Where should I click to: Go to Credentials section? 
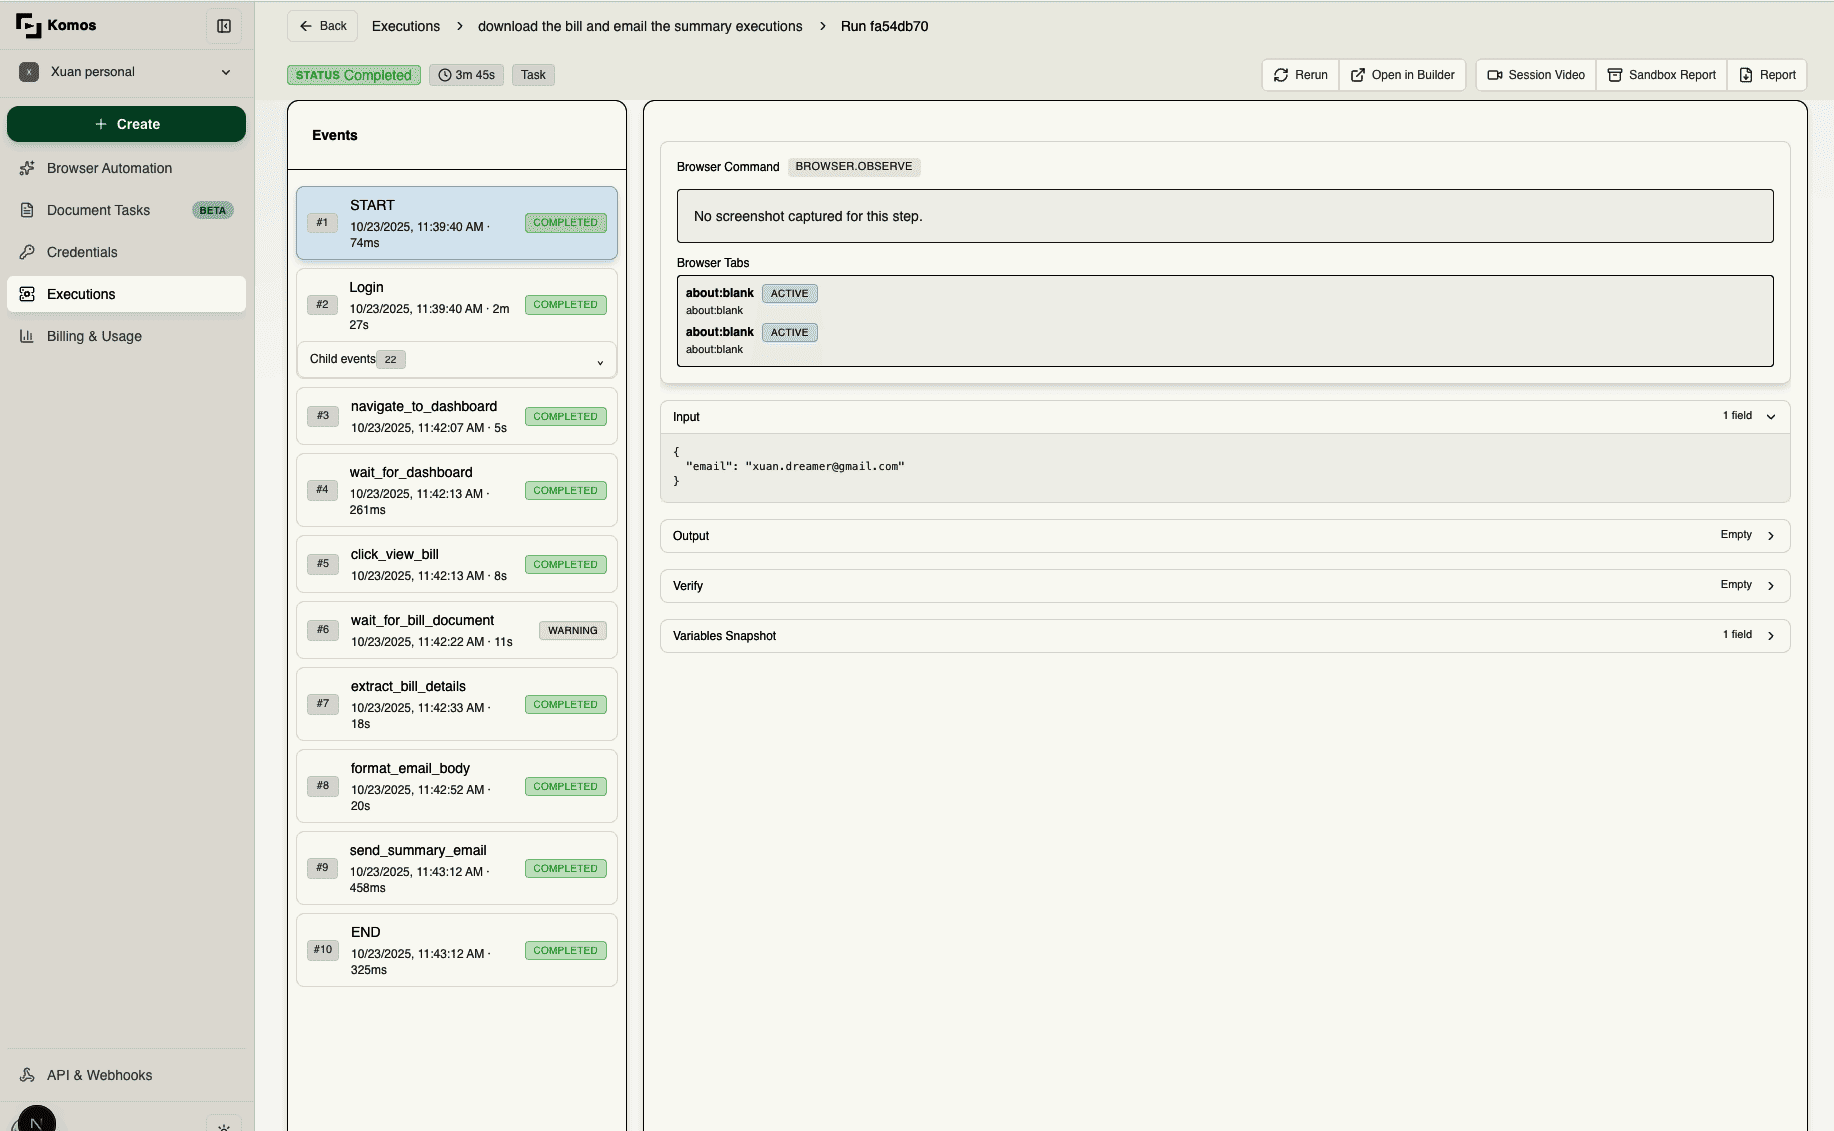pos(82,252)
